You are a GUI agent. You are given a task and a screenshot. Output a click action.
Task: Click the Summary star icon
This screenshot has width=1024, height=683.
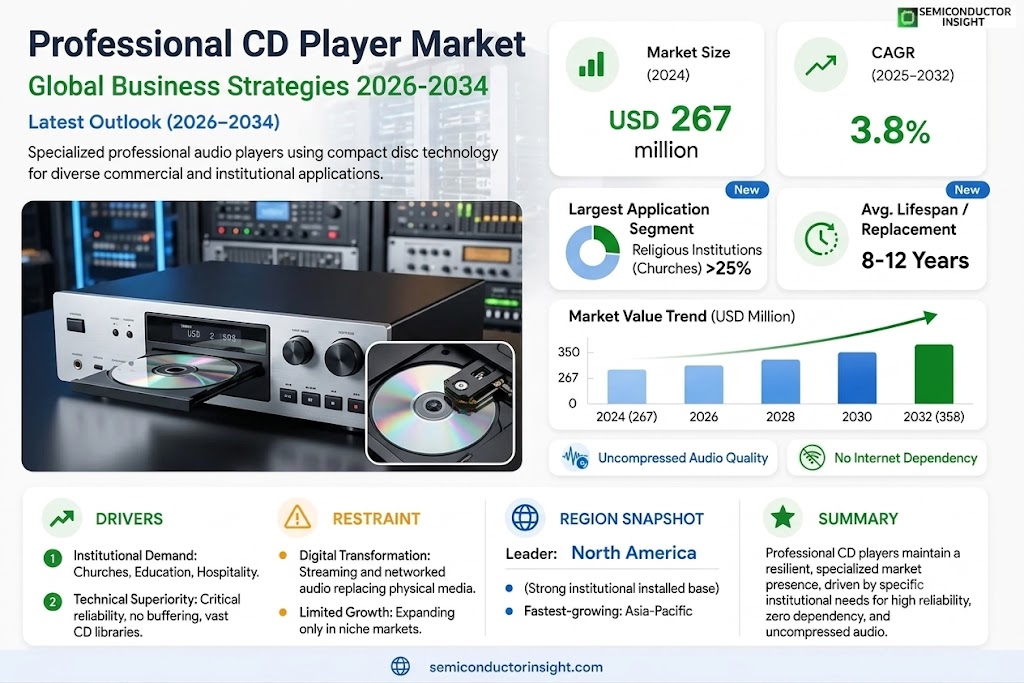pos(782,518)
